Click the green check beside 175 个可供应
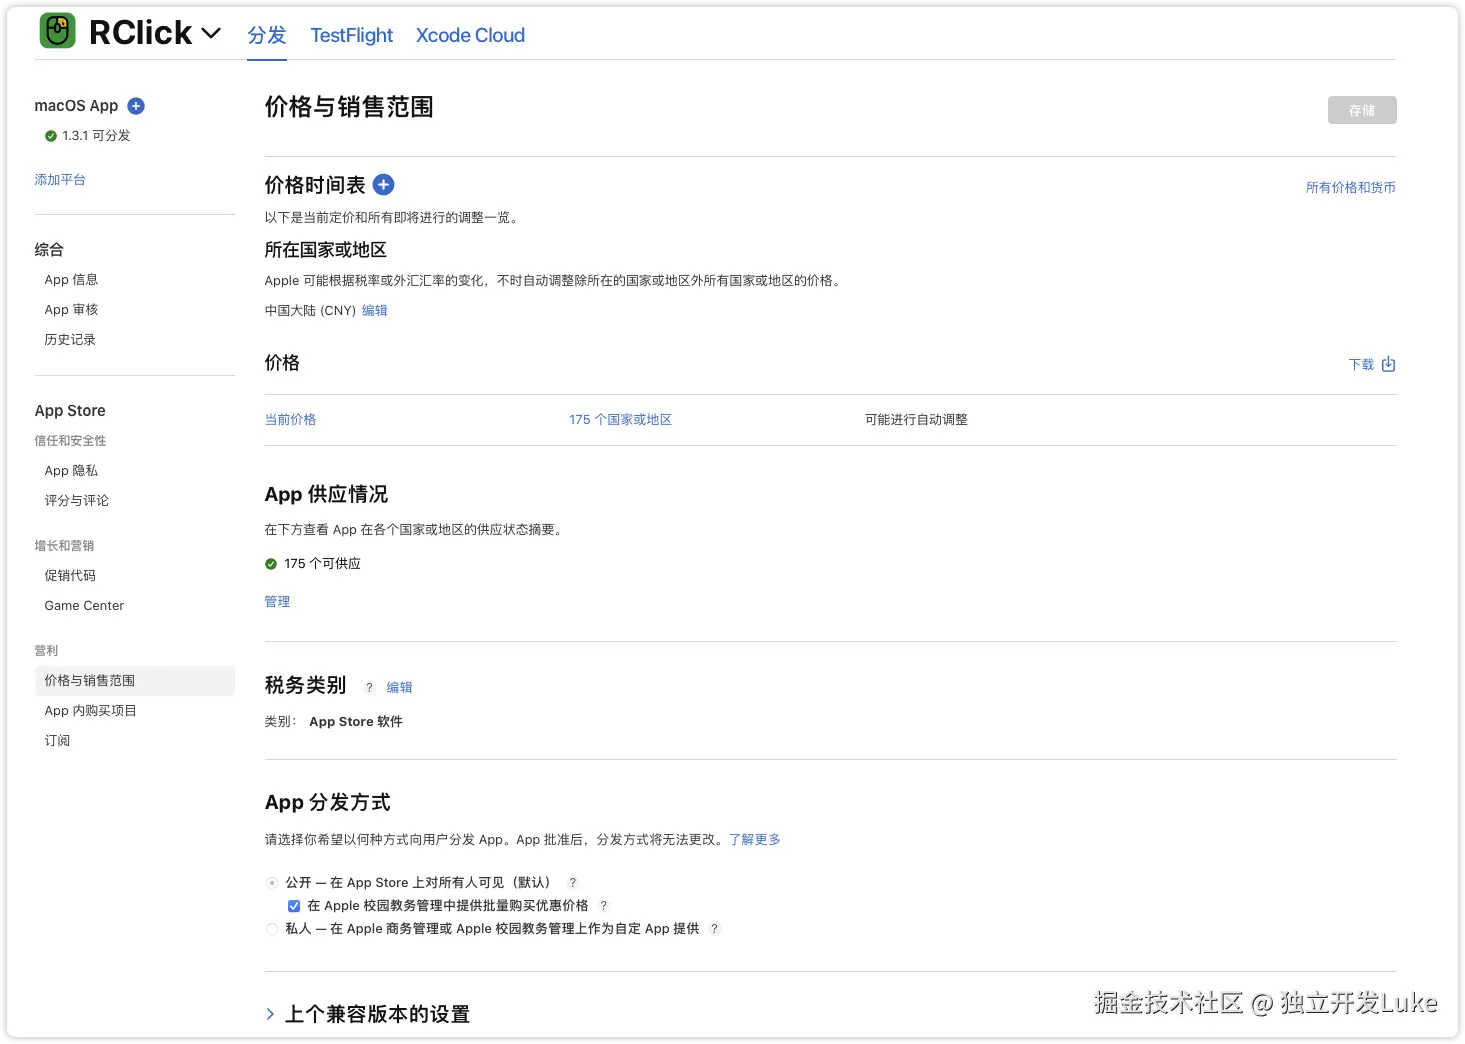 coord(271,564)
